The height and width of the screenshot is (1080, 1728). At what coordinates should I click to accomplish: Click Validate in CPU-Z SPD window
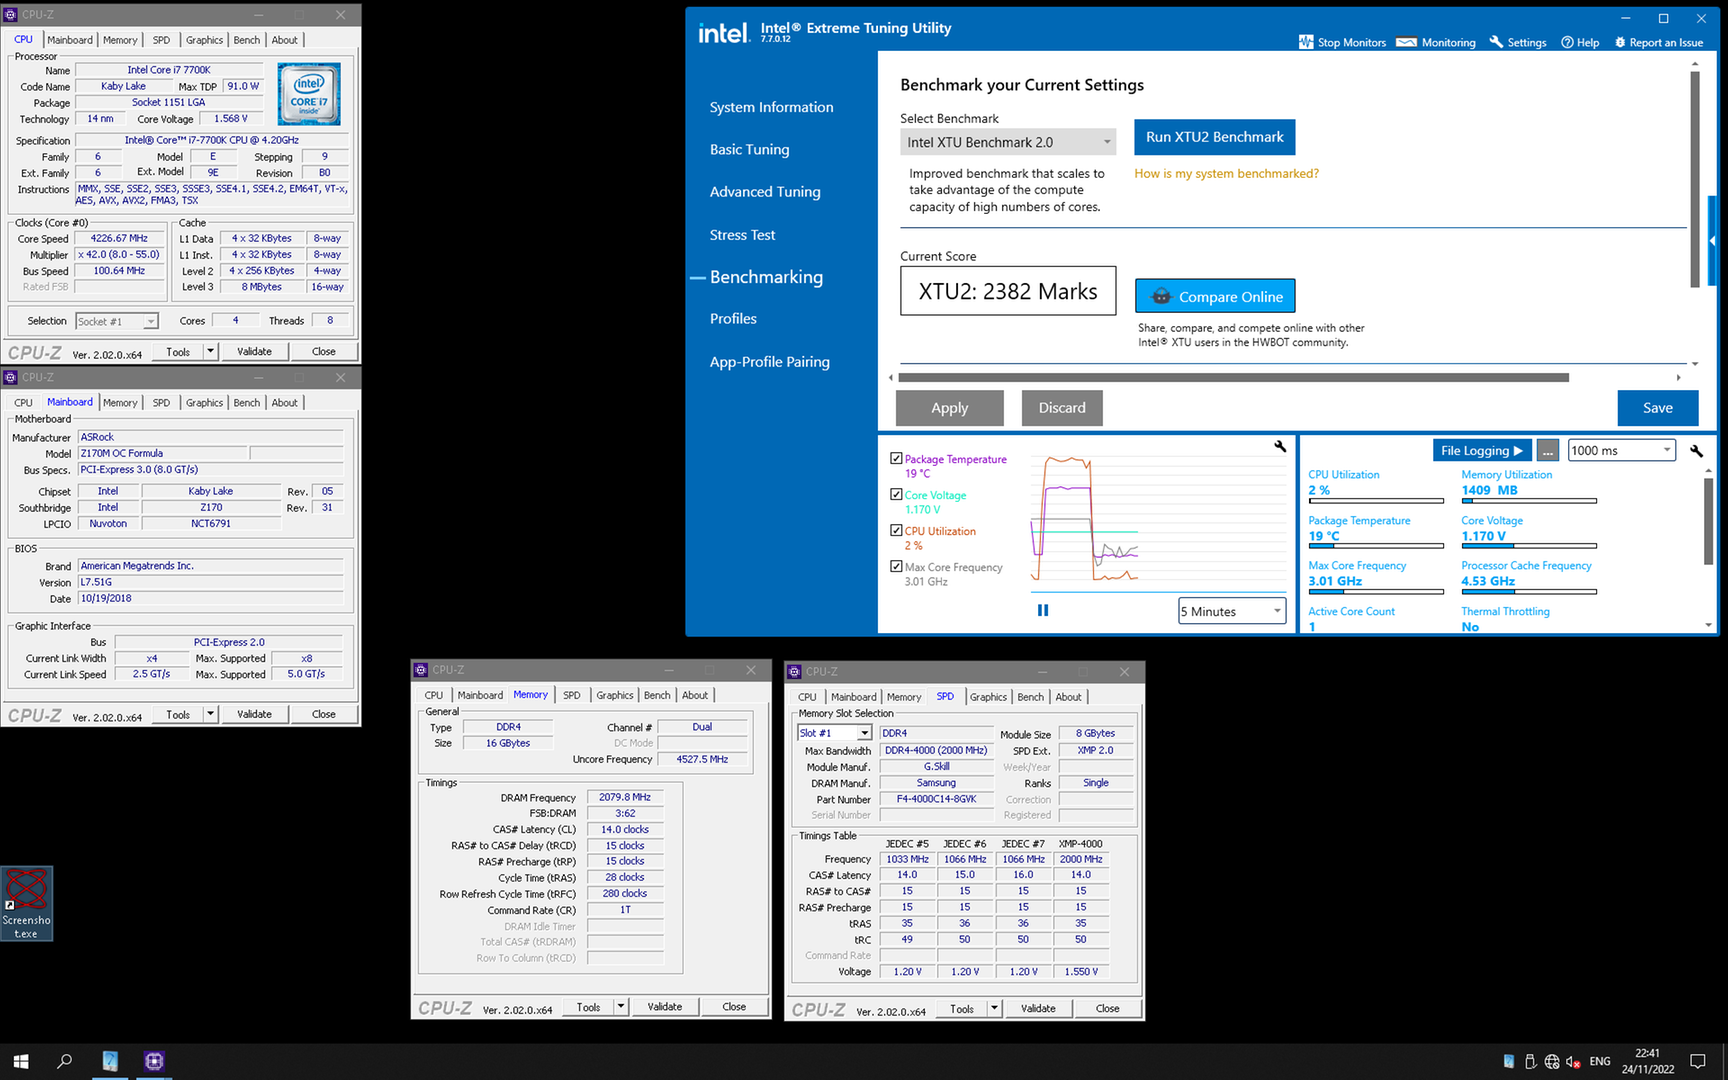tap(1038, 1008)
